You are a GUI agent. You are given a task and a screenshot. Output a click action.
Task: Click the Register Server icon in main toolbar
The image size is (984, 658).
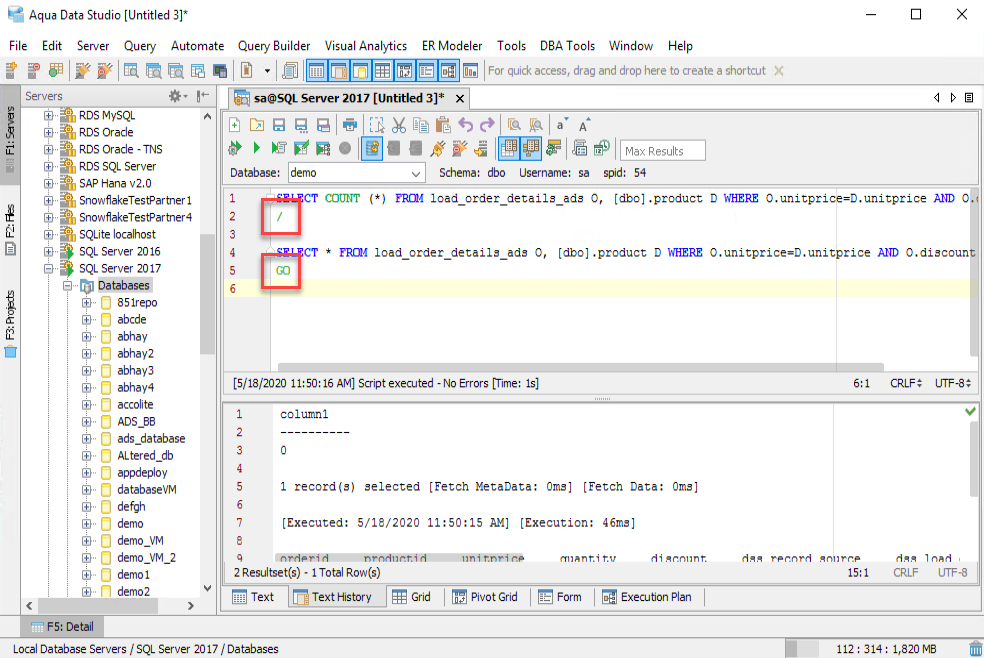(x=11, y=71)
